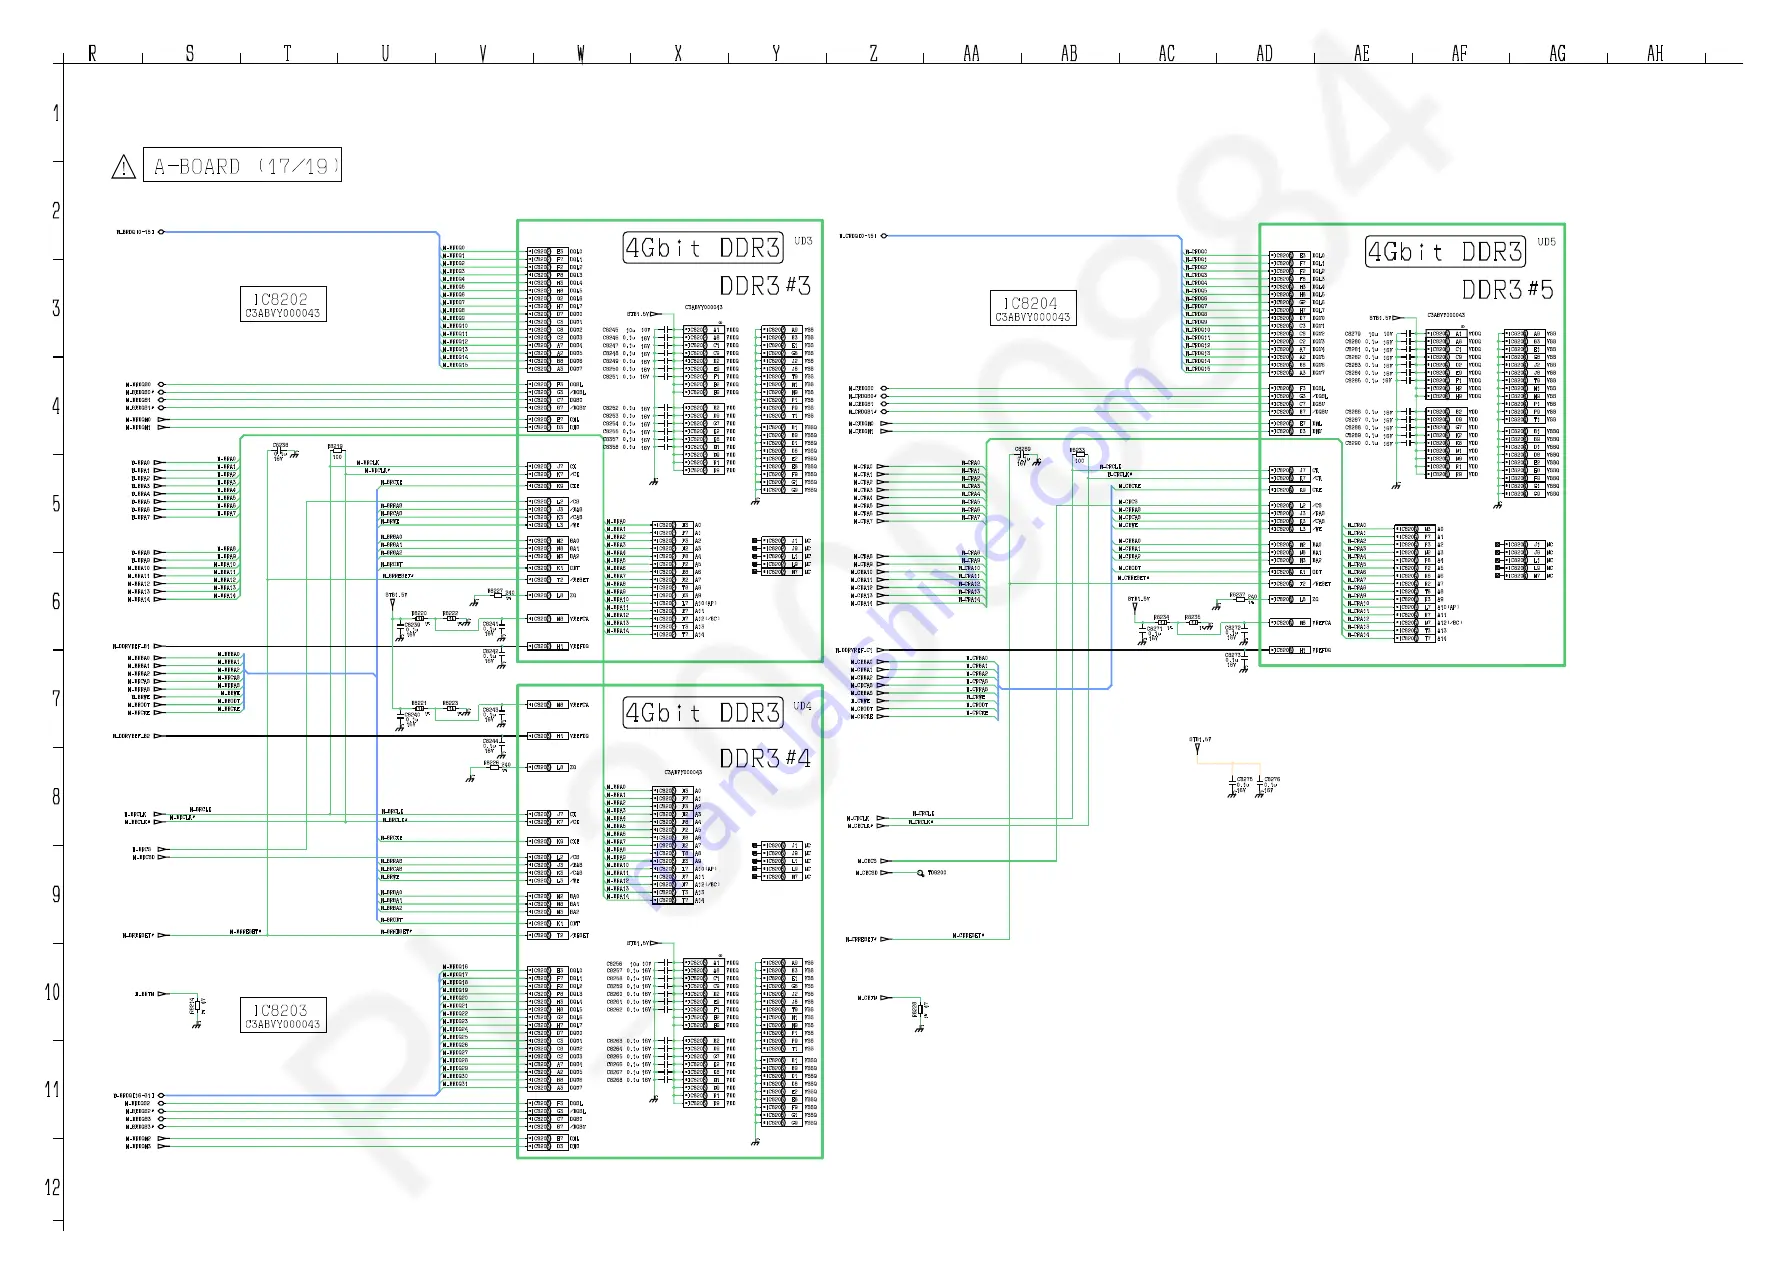Viewport: 1787px width, 1263px height.
Task: Click column grid header AC
Action: 1167,54
